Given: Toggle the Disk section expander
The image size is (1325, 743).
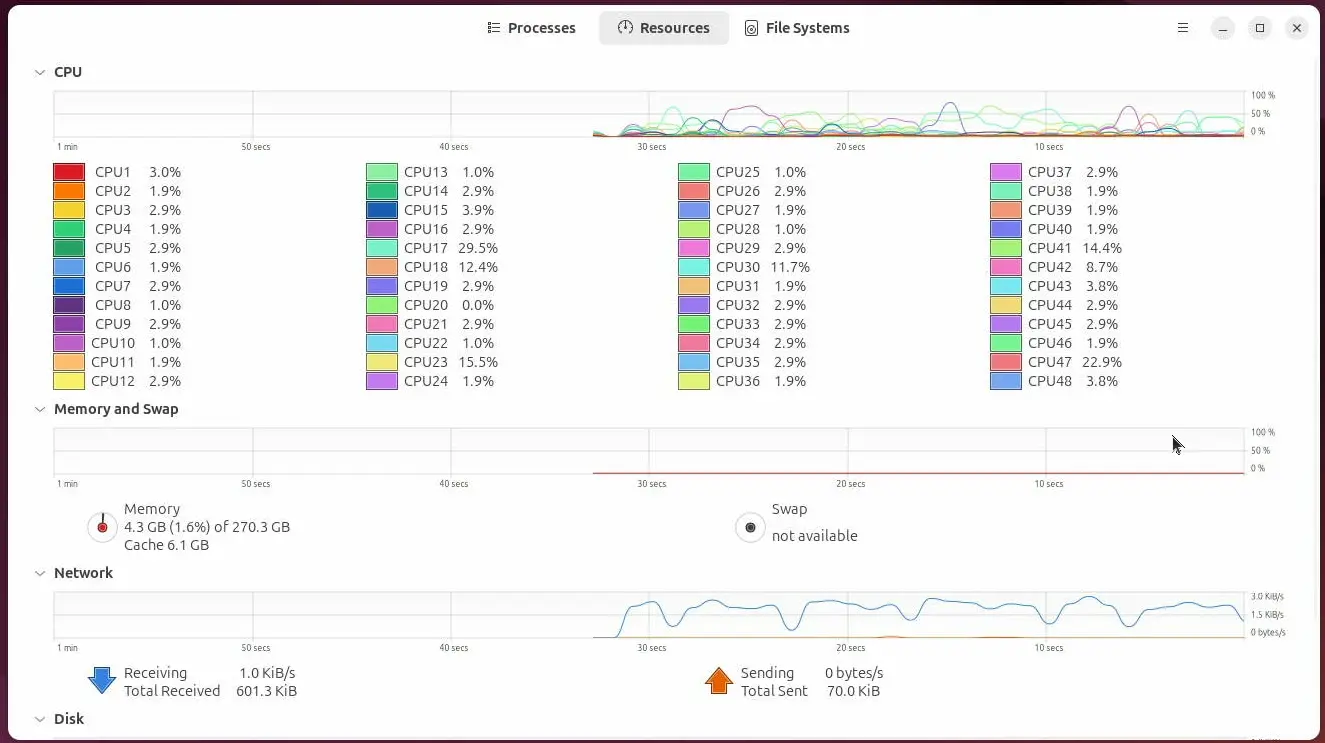Looking at the screenshot, I should click(x=40, y=719).
